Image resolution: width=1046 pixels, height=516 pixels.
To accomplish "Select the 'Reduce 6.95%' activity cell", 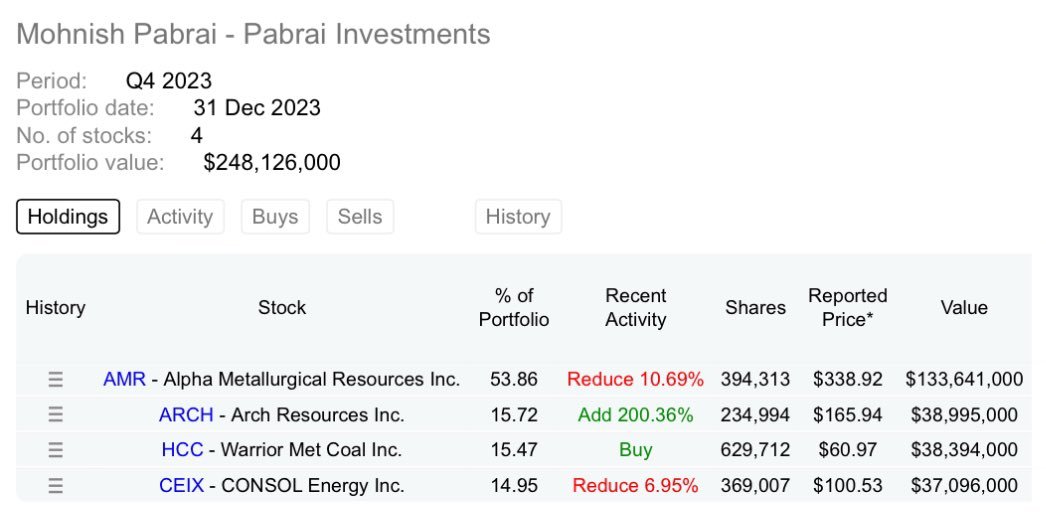I will pyautogui.click(x=636, y=485).
